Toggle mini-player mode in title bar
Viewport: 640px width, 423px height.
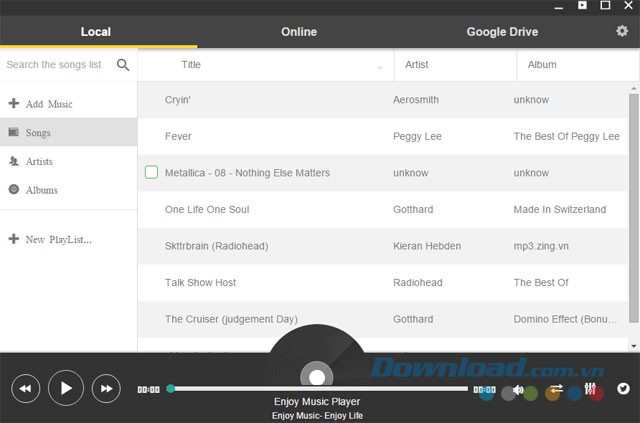coord(582,5)
